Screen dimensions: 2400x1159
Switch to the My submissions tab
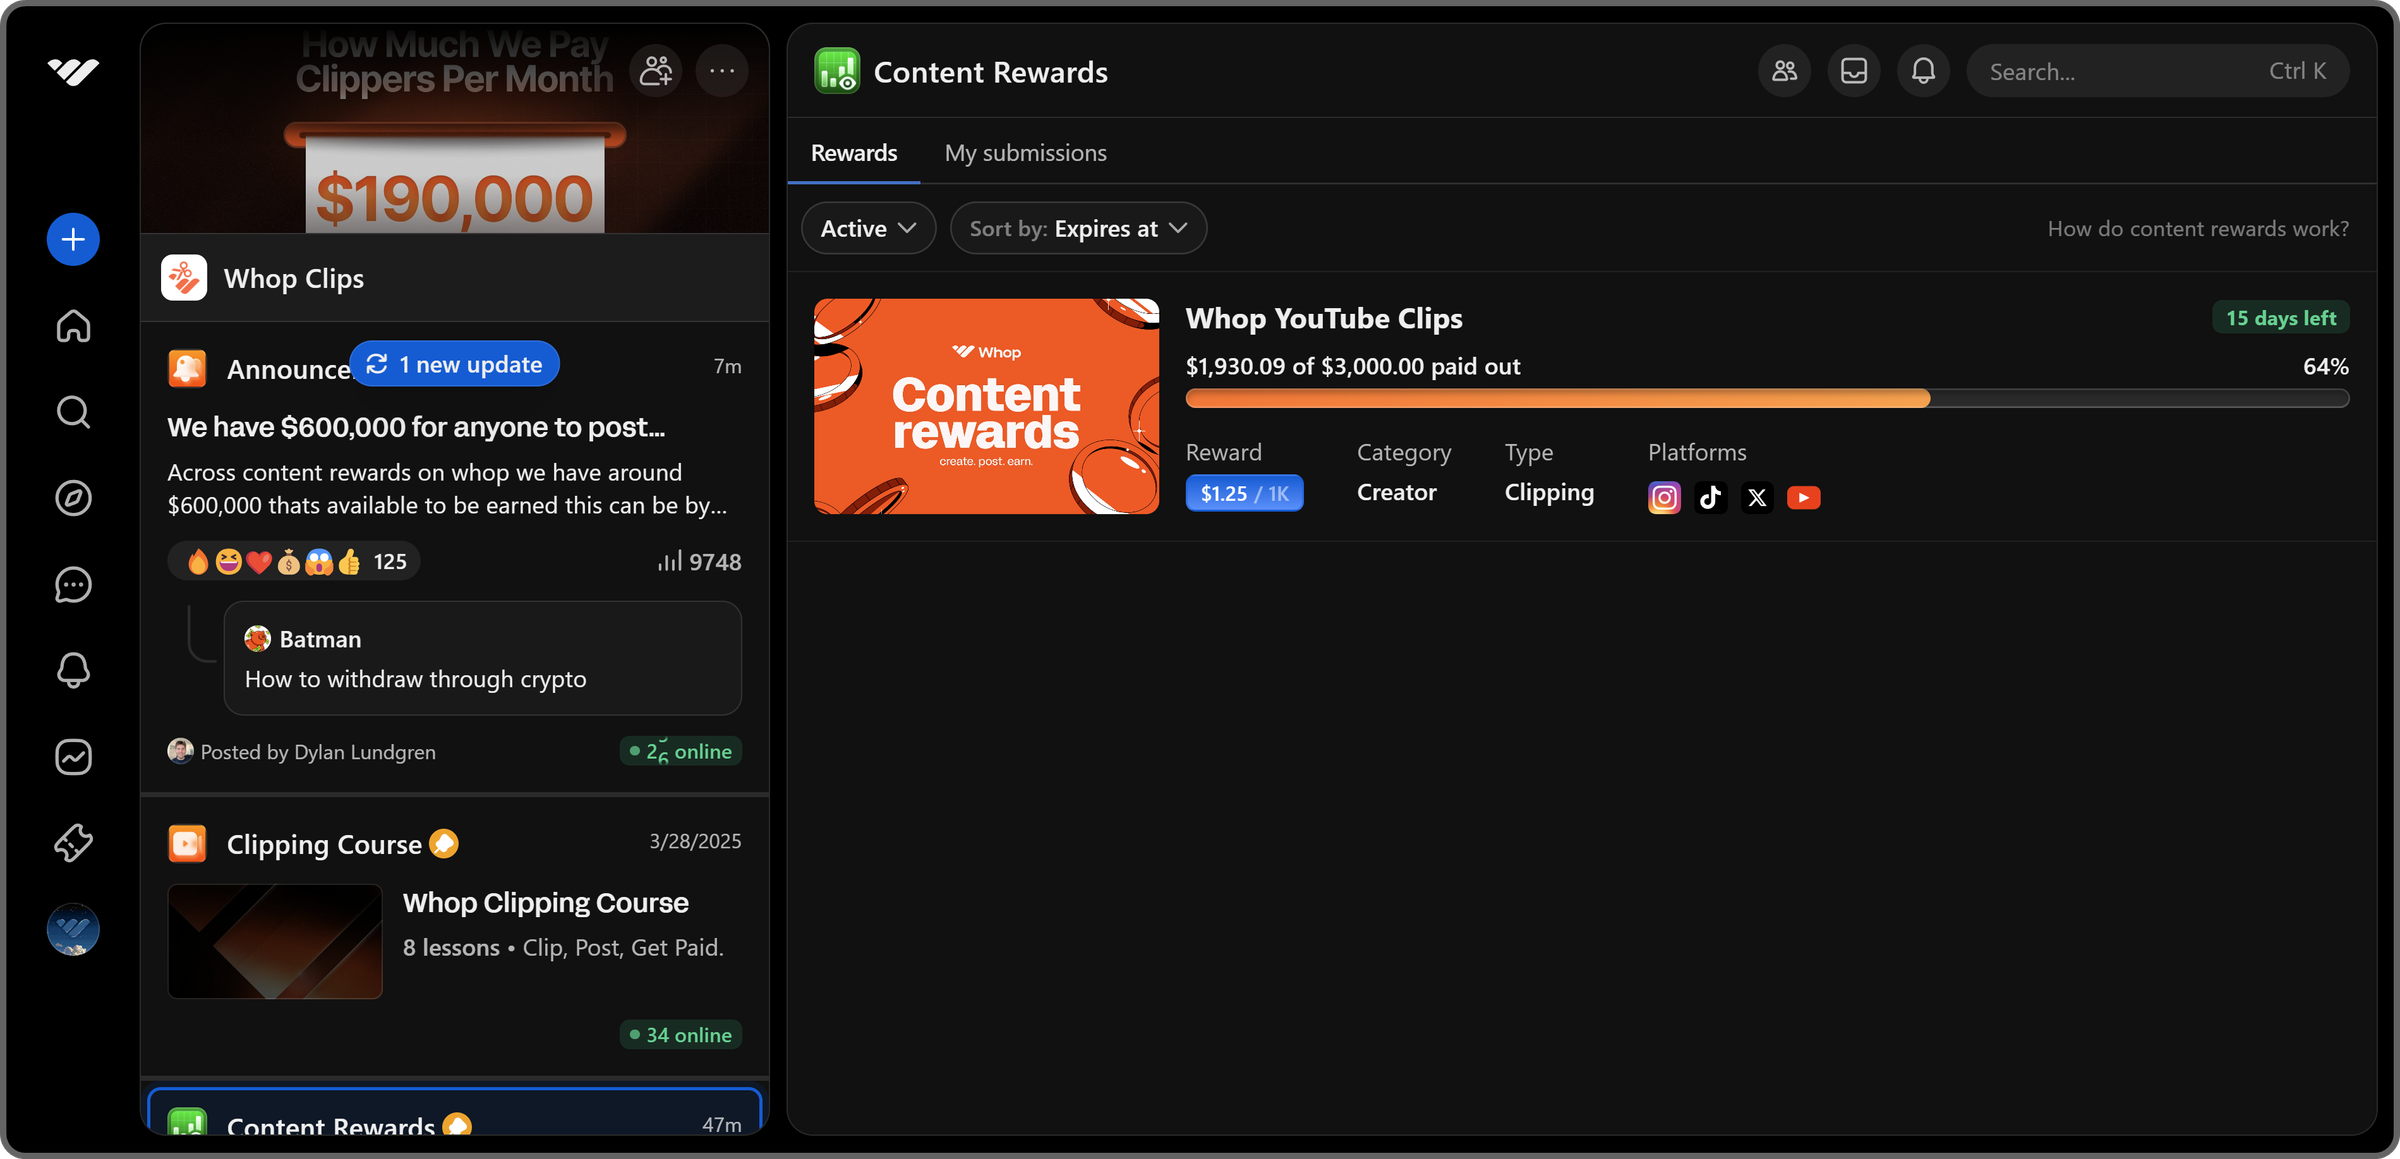point(1025,152)
